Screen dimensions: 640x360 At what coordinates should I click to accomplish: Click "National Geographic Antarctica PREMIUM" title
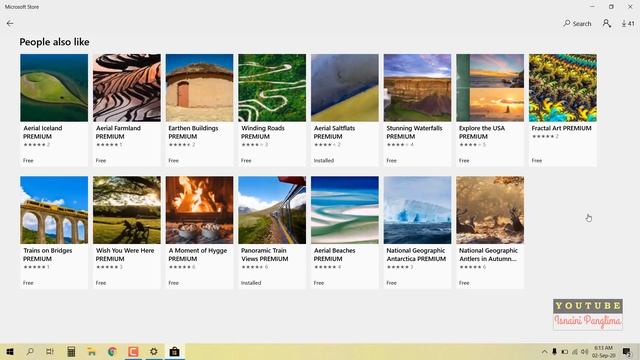[x=416, y=255]
